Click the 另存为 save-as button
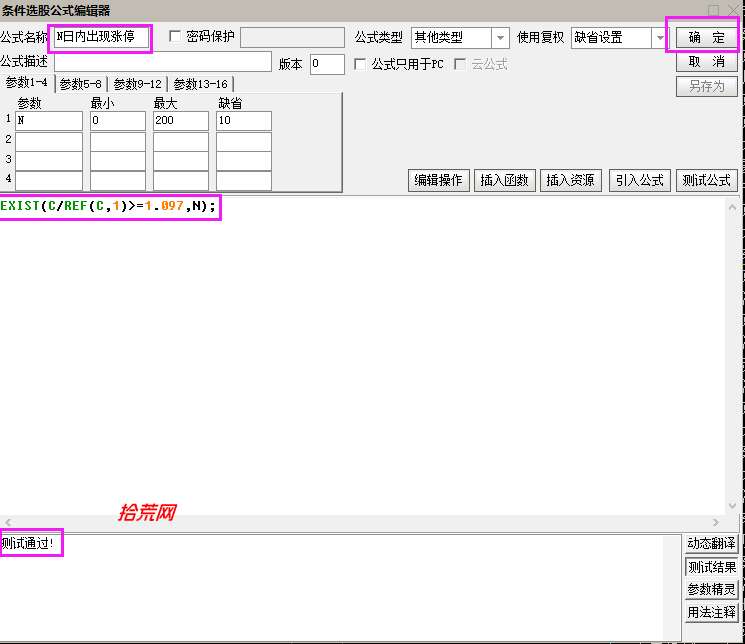 pos(707,87)
